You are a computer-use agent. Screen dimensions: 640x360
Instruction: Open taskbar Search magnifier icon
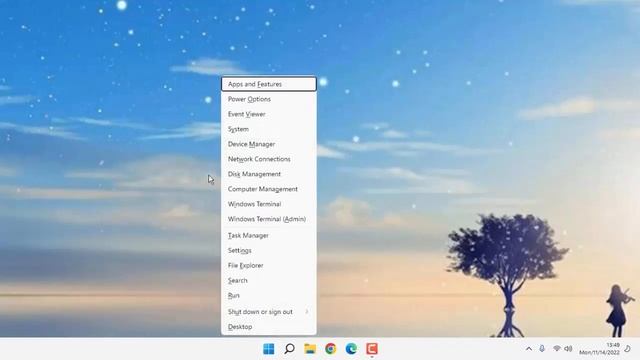(x=289, y=349)
